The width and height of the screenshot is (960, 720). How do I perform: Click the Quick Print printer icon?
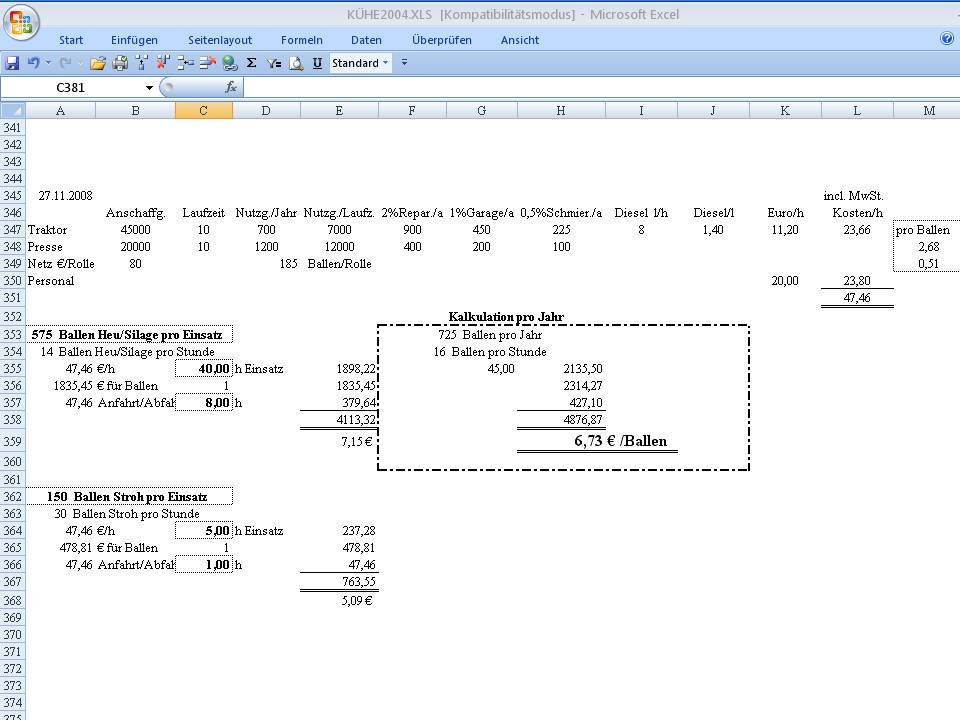tap(120, 63)
